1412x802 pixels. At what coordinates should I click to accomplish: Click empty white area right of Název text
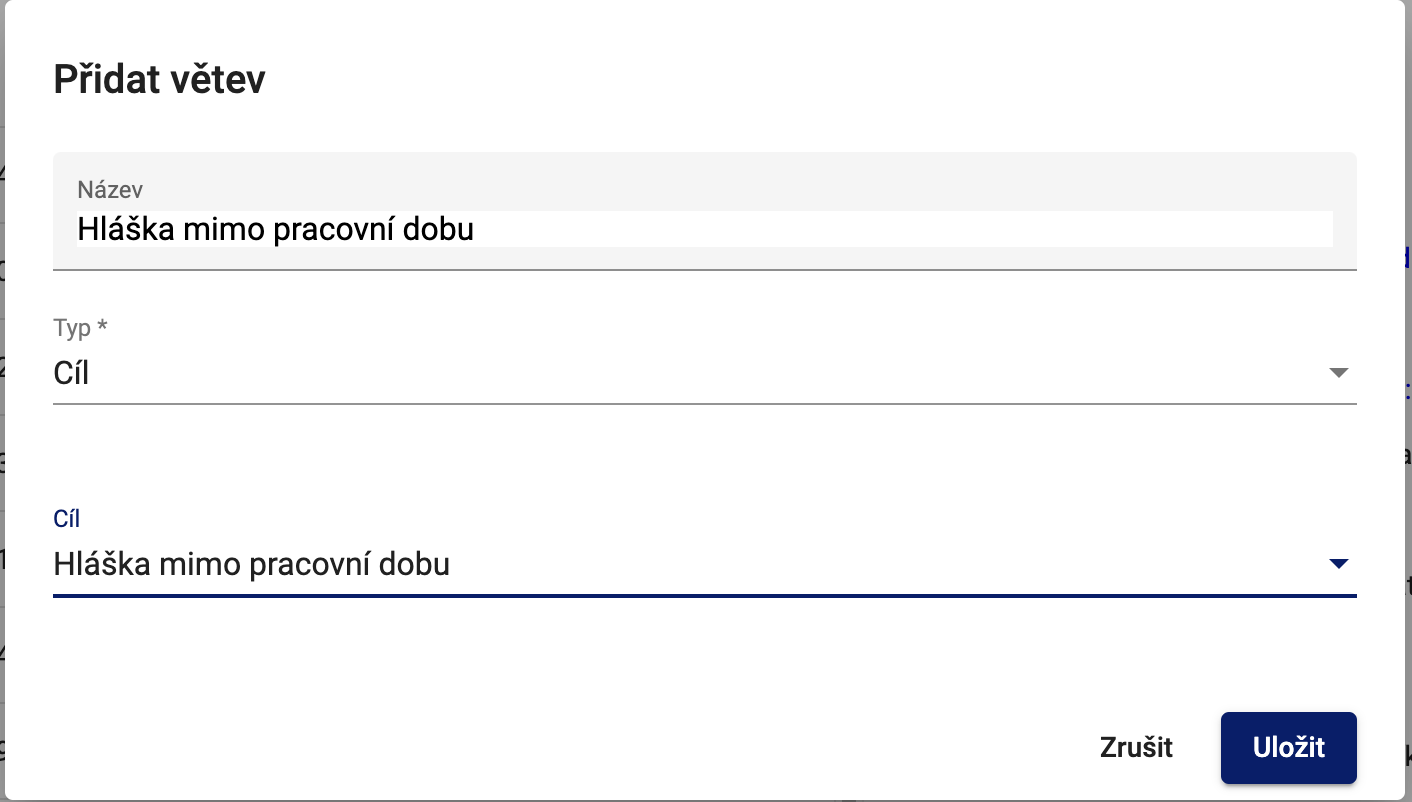(900, 230)
